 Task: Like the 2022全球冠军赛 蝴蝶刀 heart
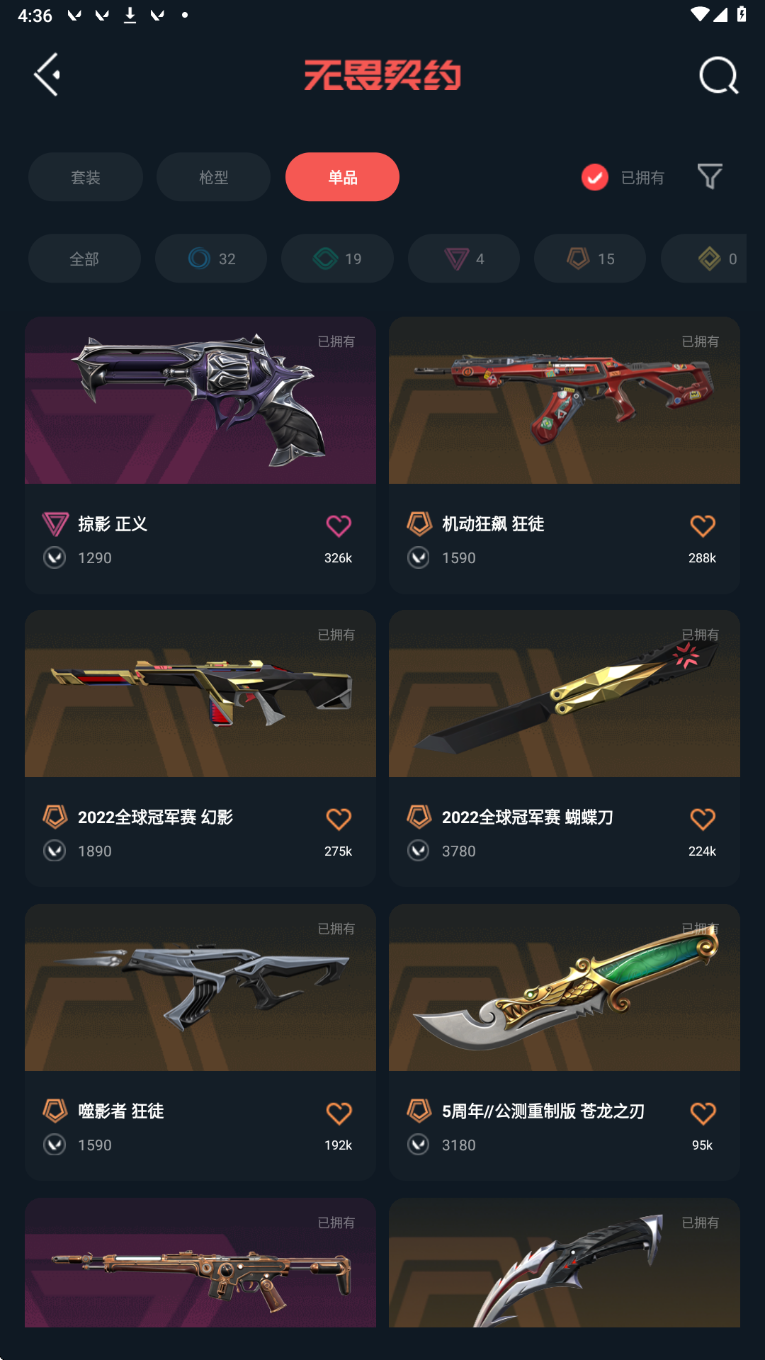[703, 819]
